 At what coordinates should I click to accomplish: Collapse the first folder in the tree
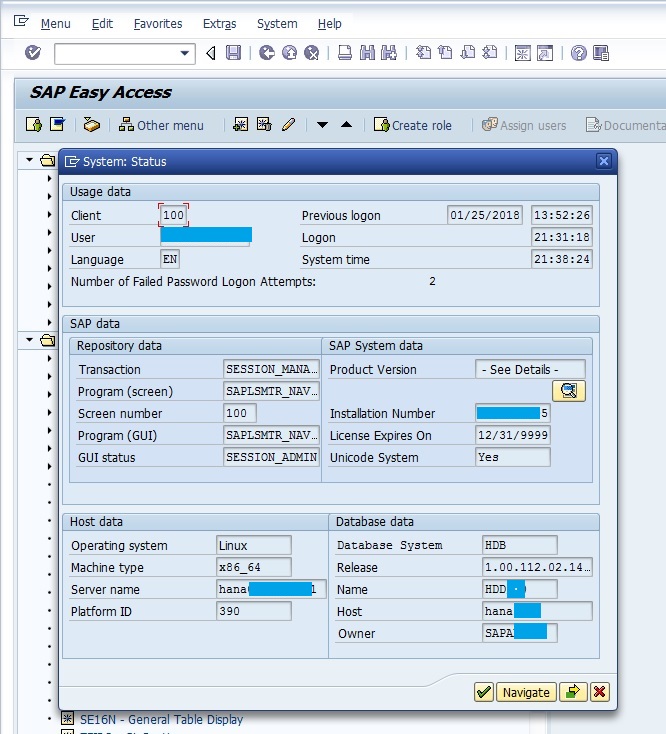click(x=29, y=160)
